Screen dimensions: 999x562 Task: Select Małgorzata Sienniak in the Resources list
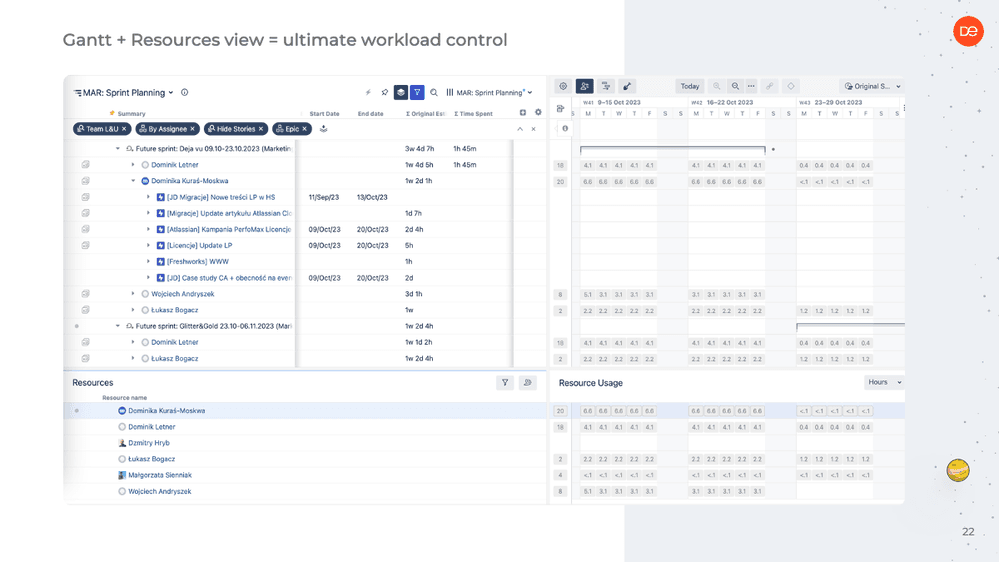coord(159,476)
